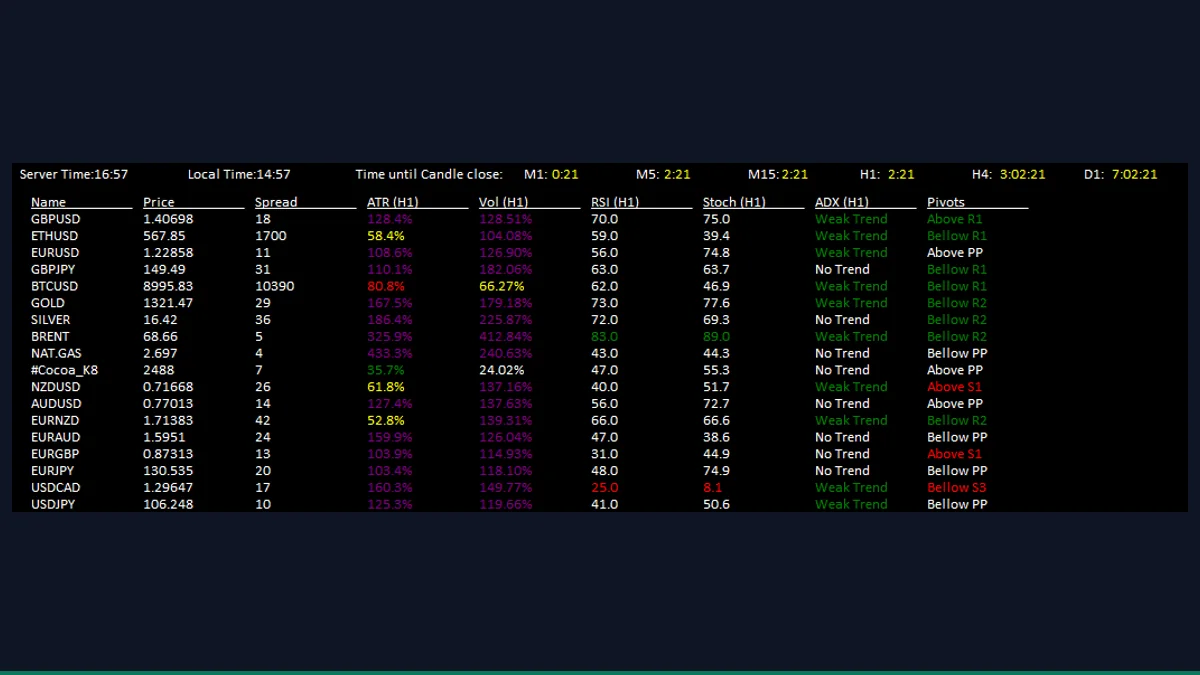This screenshot has width=1200, height=675.
Task: Select the EURNZD symbol name
Action: [56, 420]
